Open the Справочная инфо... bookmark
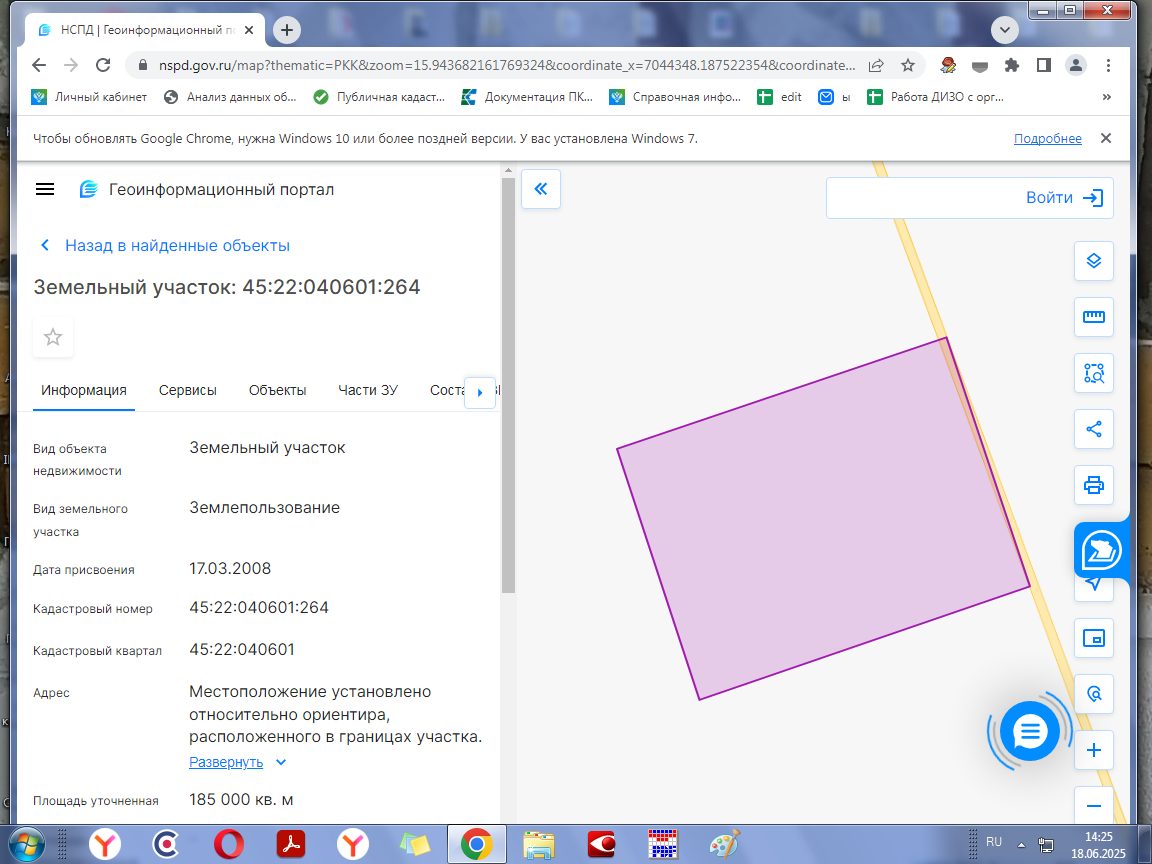Screen dimensions: 1152x864 (x=675, y=97)
